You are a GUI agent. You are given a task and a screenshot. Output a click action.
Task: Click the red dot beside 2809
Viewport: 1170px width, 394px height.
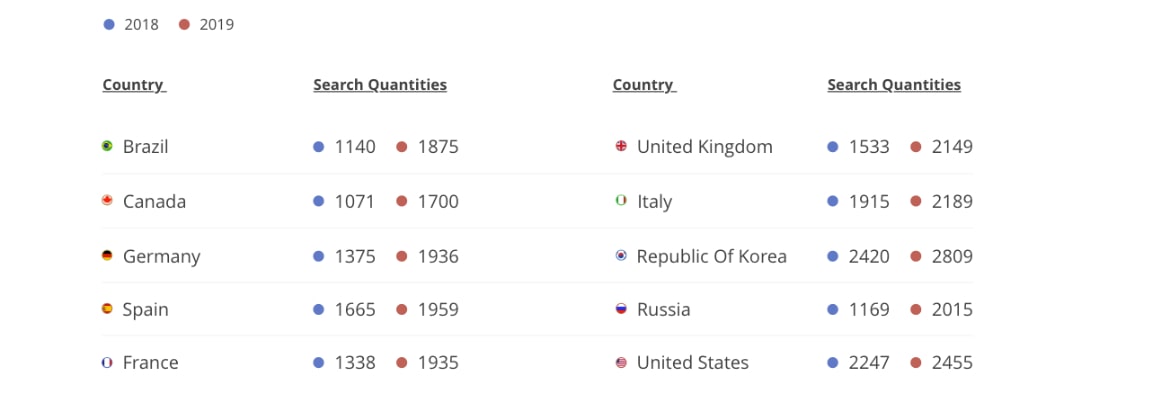pos(916,257)
